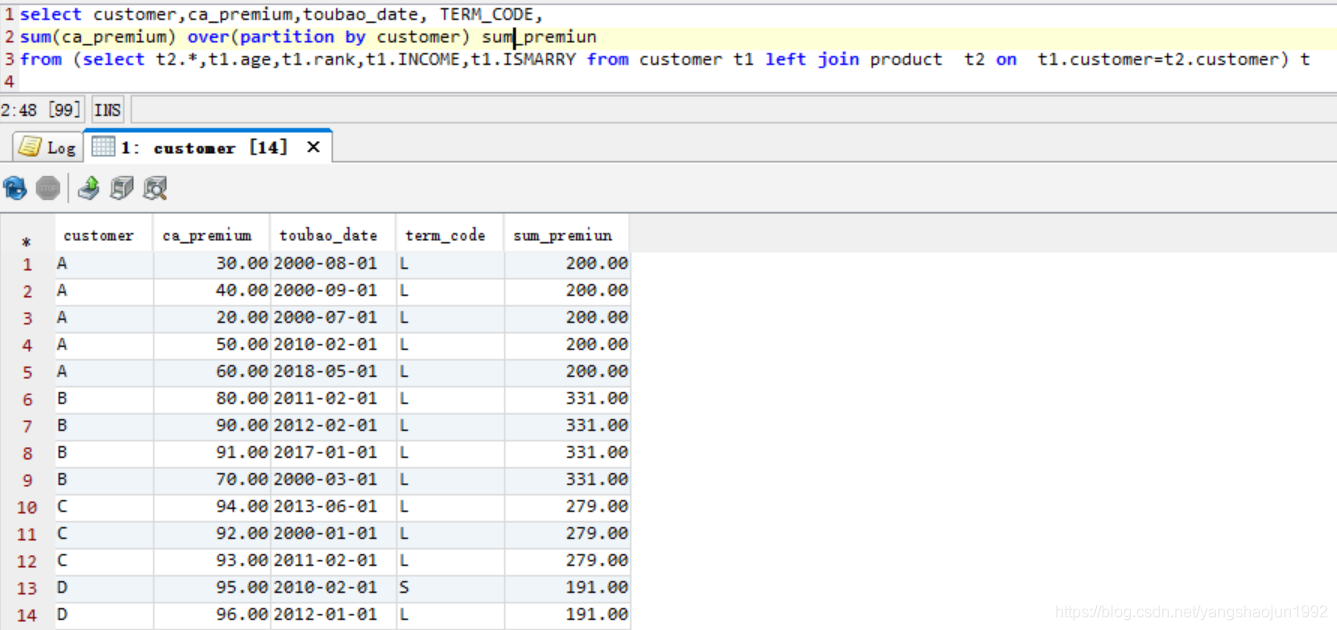This screenshot has height=630, width=1337.
Task: Click the ca_premium cell 50.00
Action: pos(212,345)
